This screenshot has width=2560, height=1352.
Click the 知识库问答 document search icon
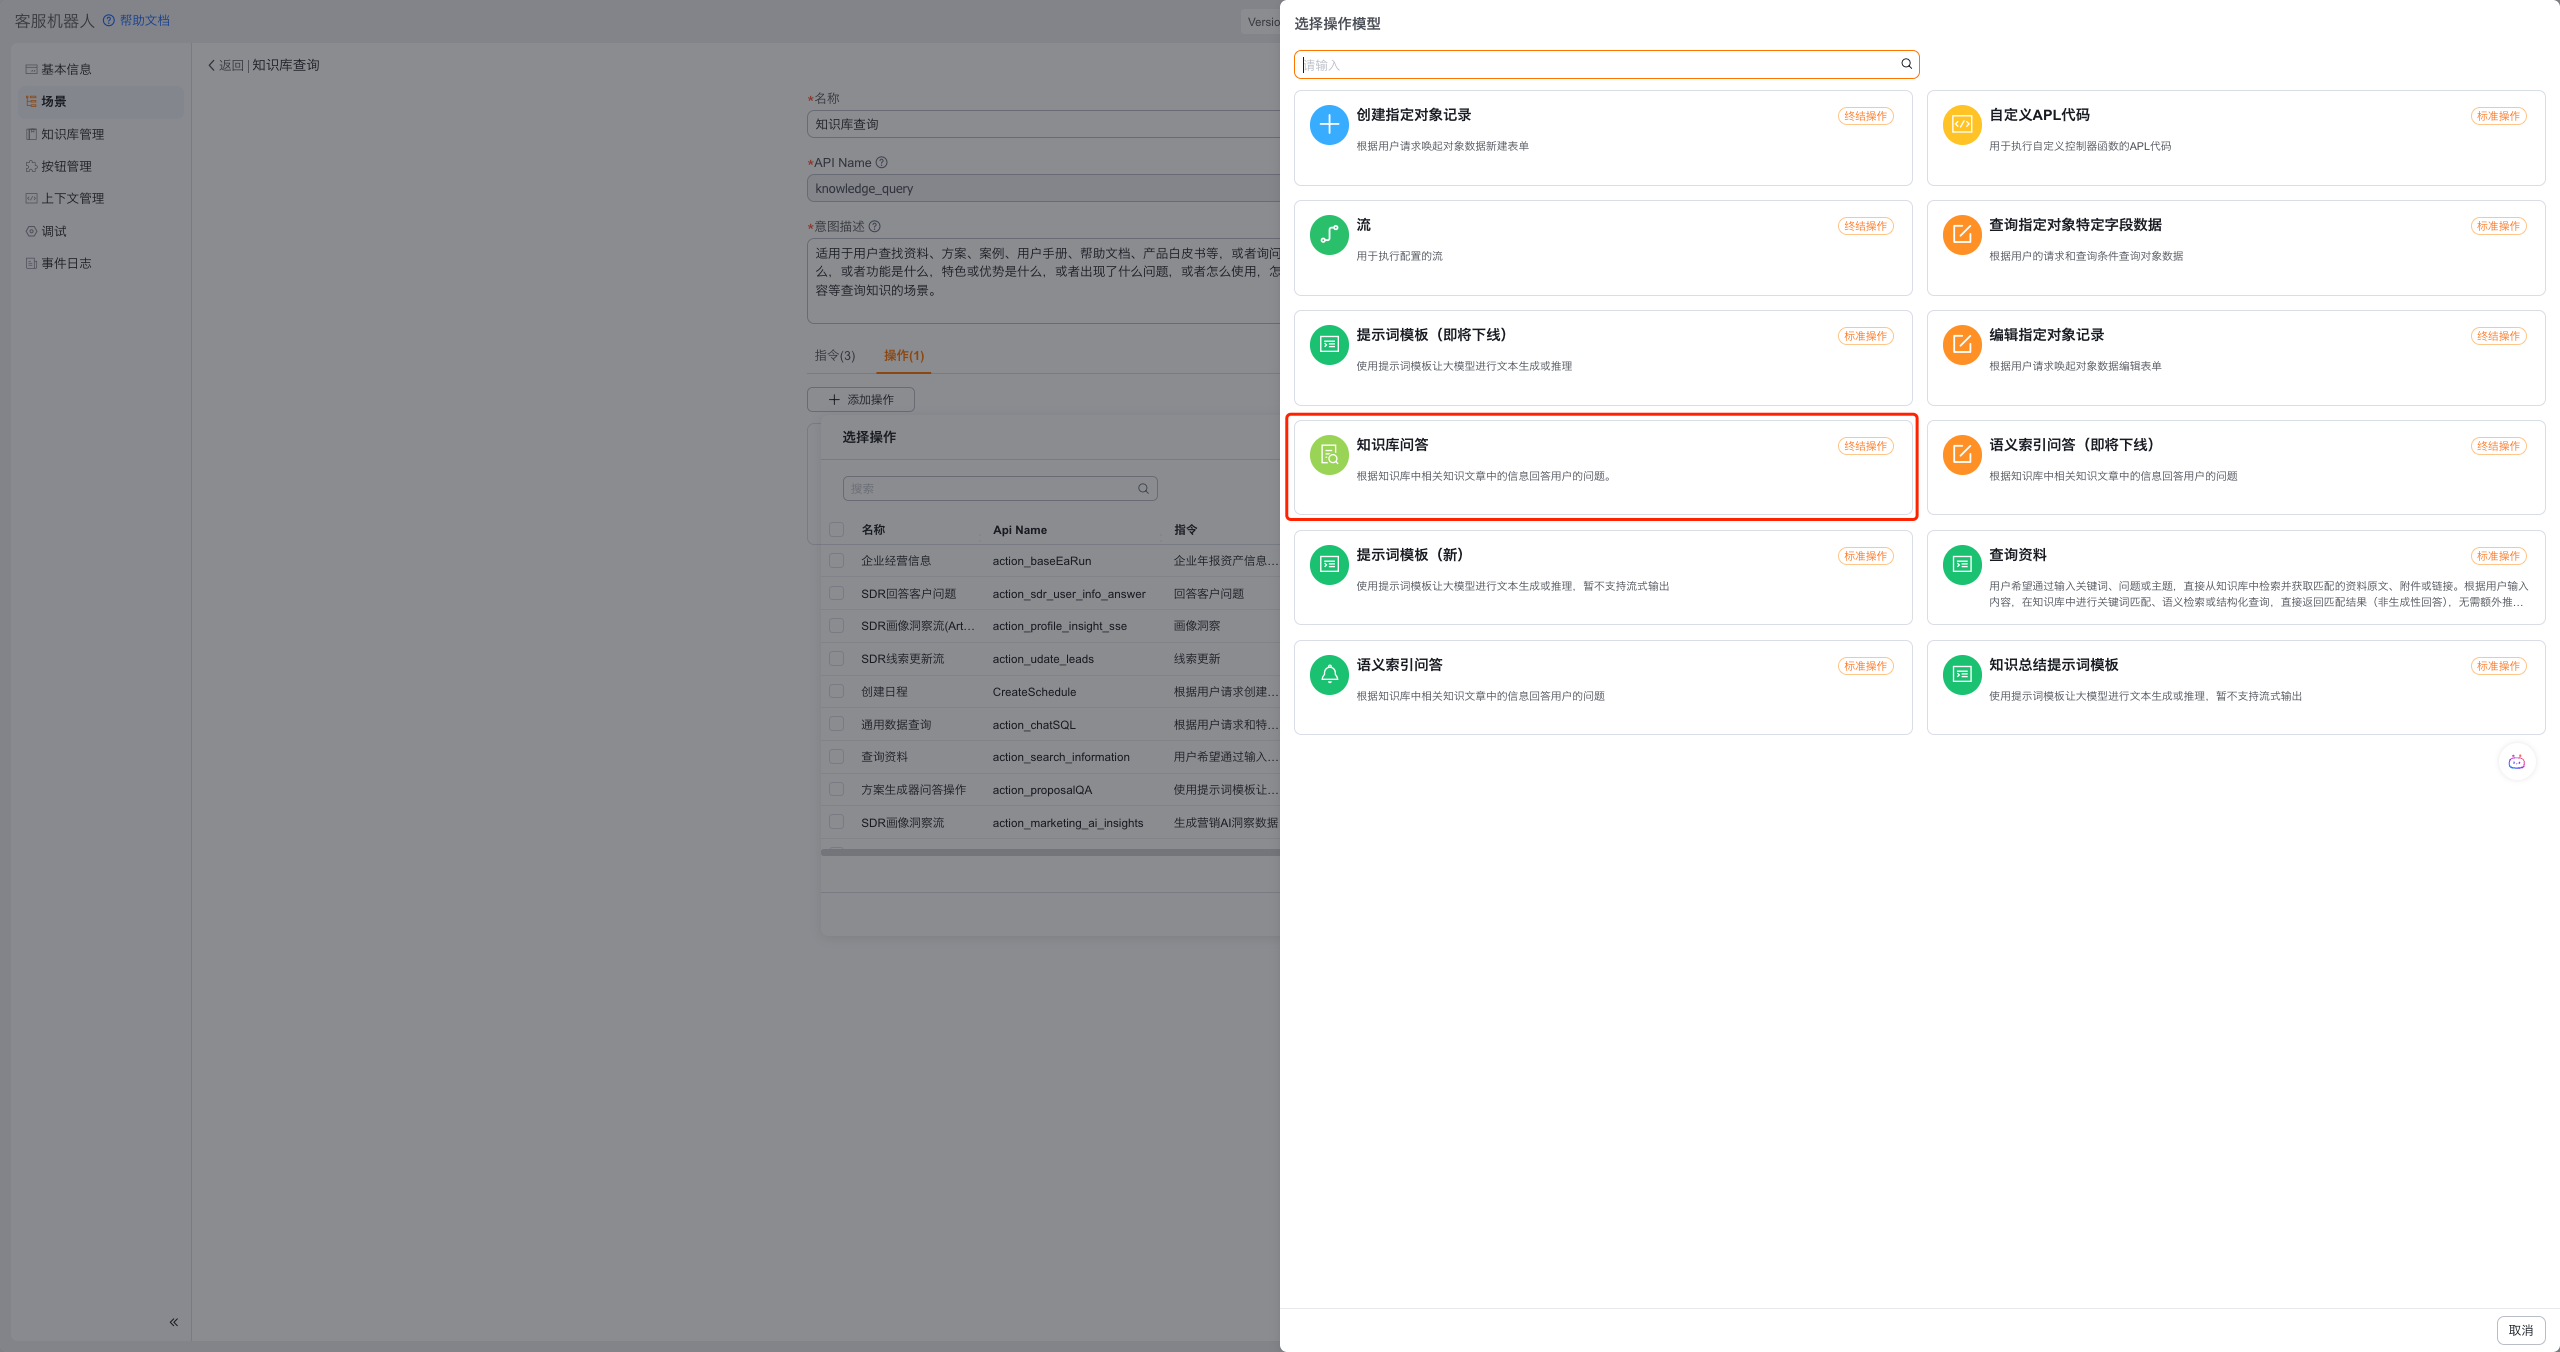1329,455
